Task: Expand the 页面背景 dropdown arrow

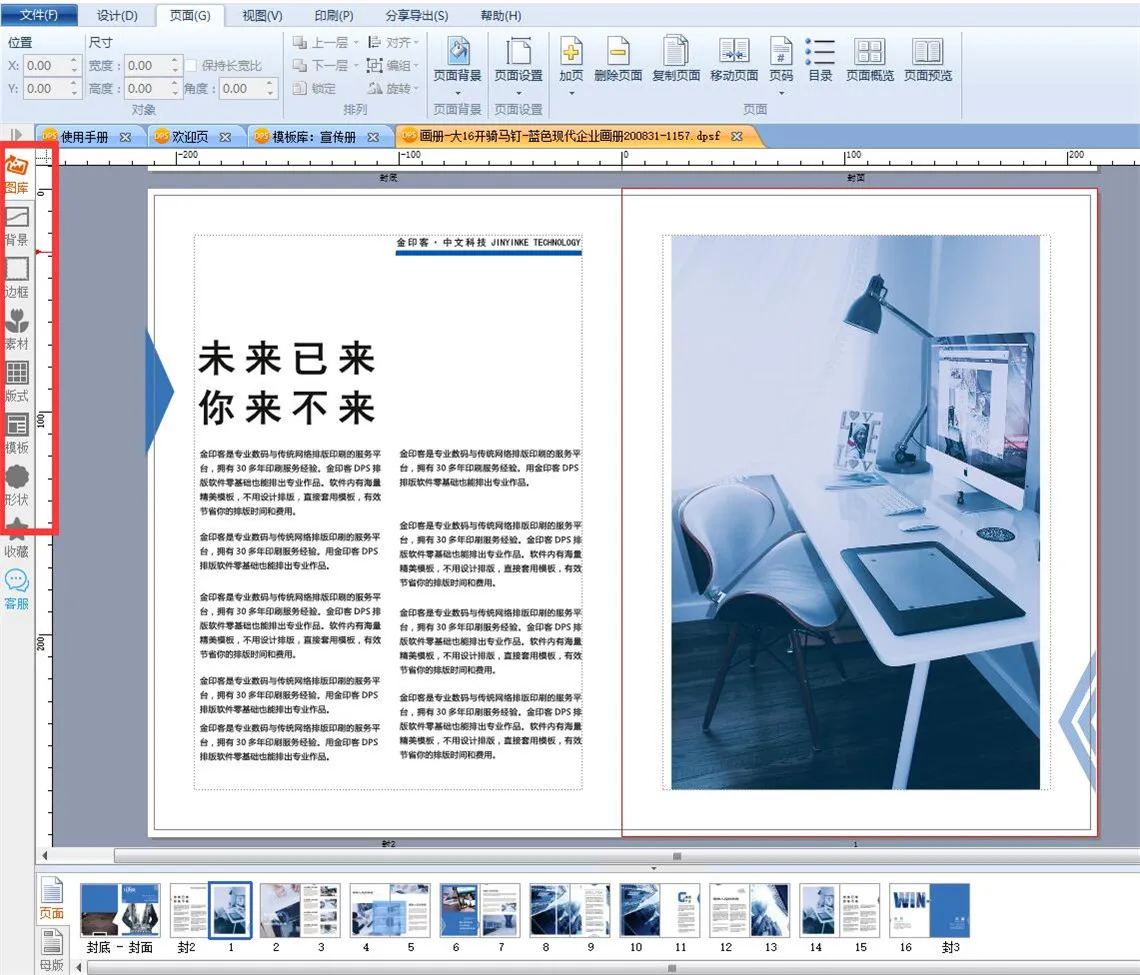Action: [x=457, y=93]
